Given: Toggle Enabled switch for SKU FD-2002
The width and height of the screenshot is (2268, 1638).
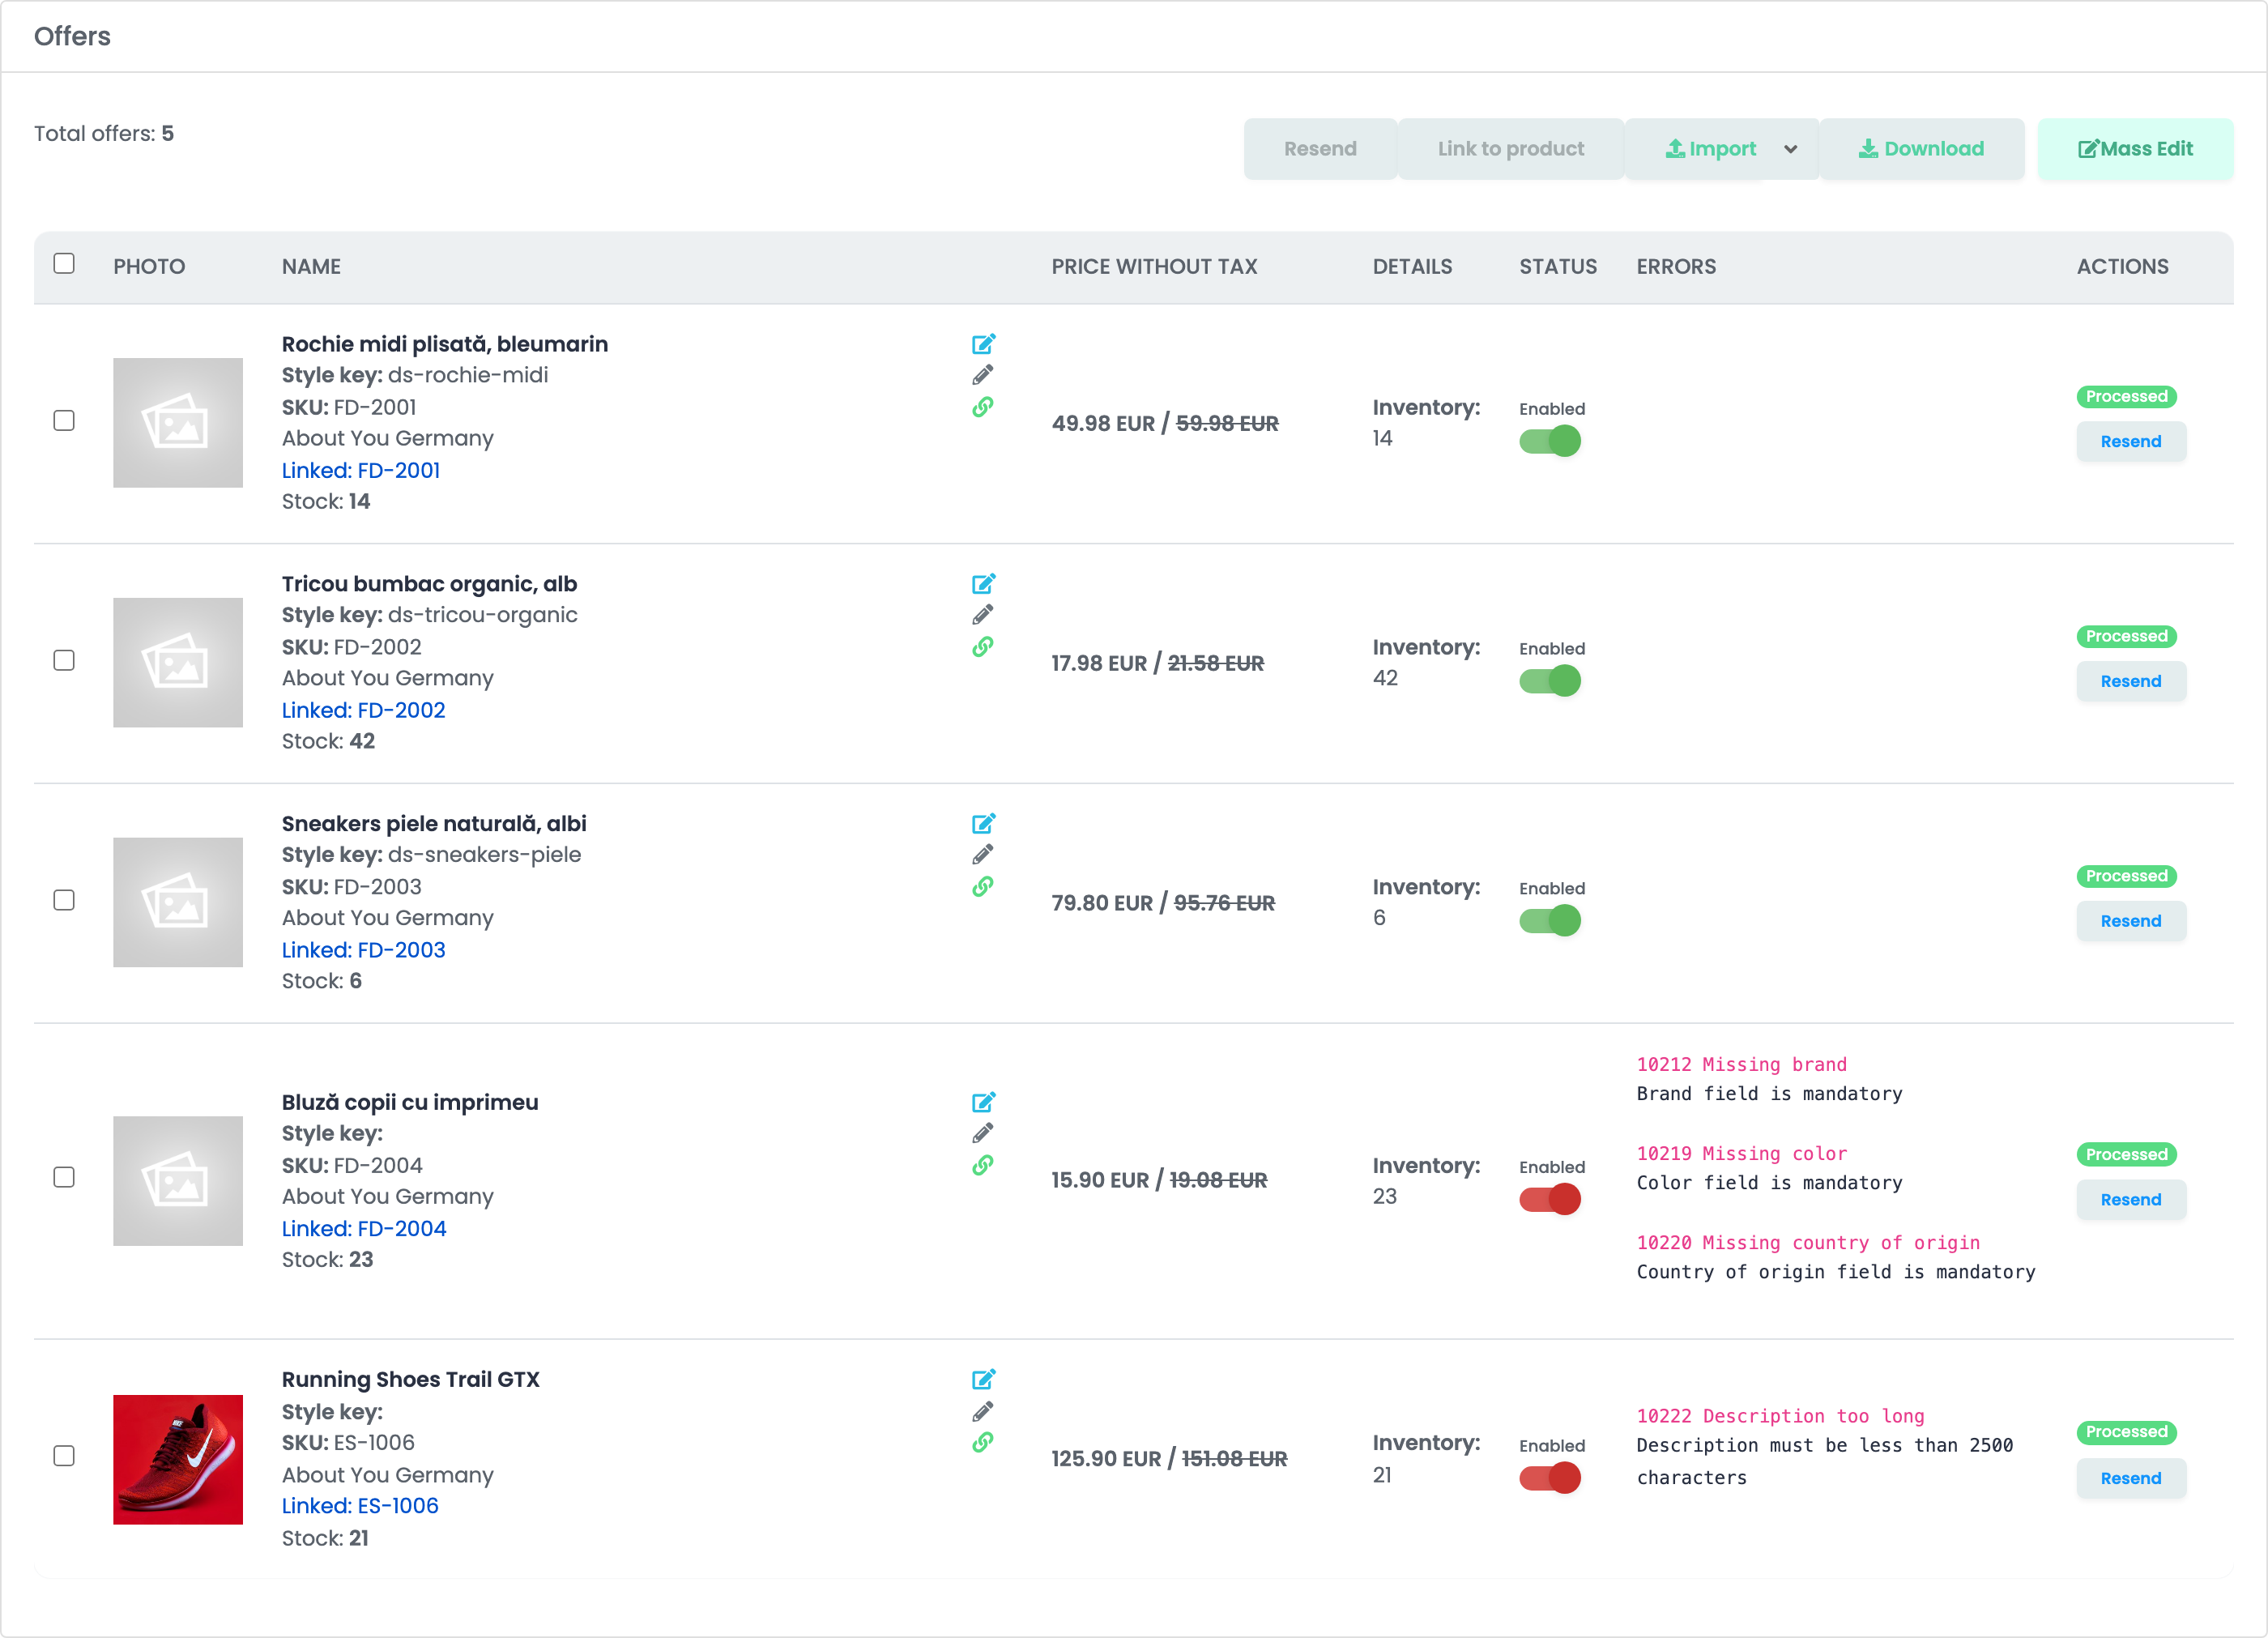Looking at the screenshot, I should (1549, 681).
